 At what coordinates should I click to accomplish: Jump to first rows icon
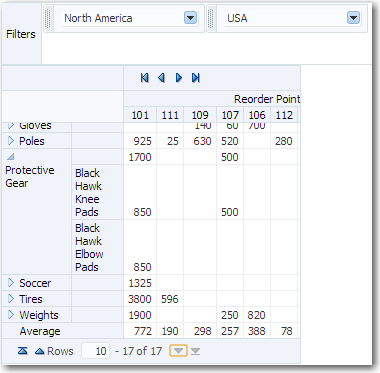[x=23, y=351]
